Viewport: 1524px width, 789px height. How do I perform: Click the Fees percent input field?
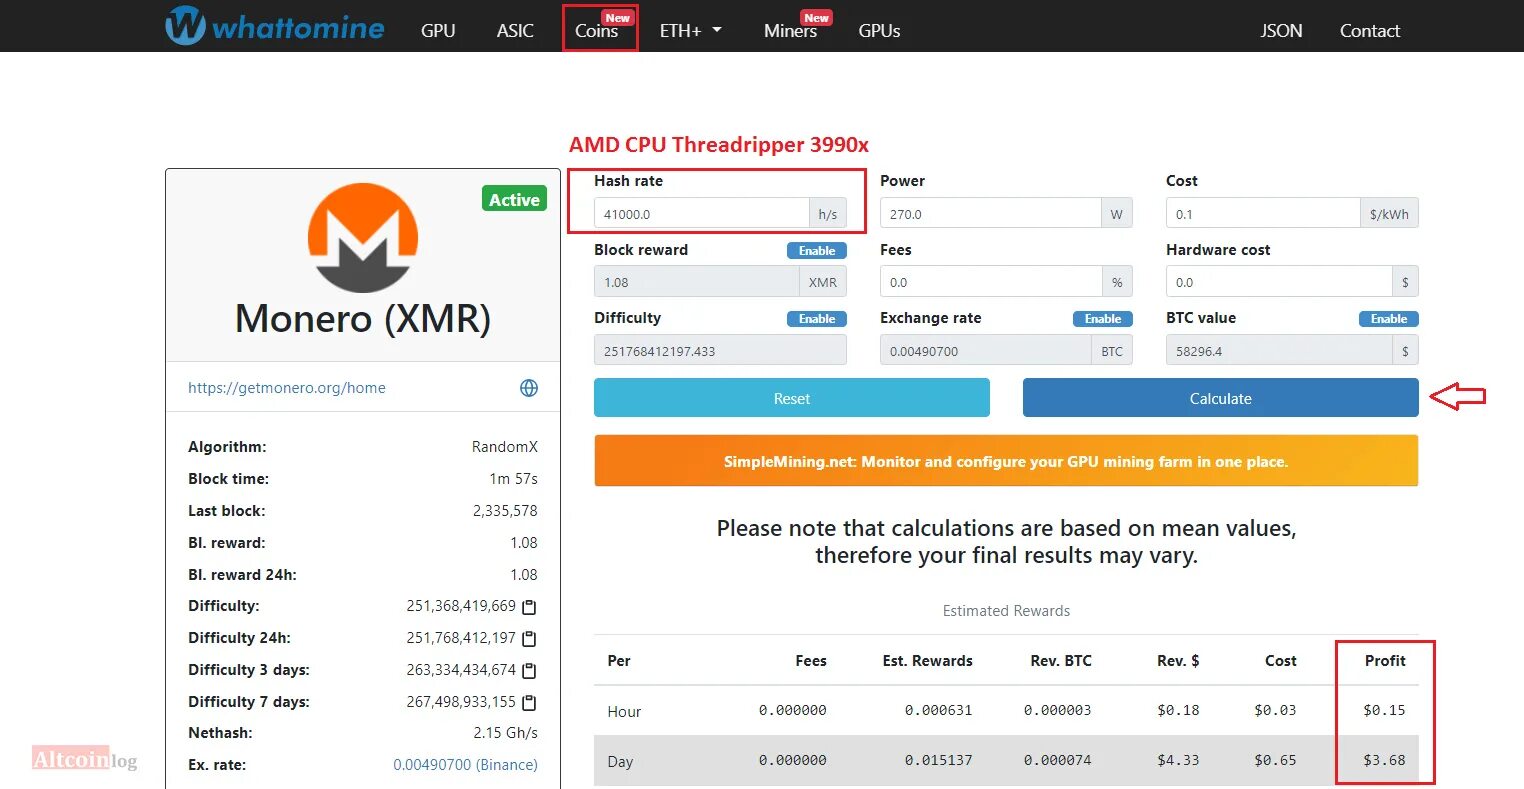point(990,282)
